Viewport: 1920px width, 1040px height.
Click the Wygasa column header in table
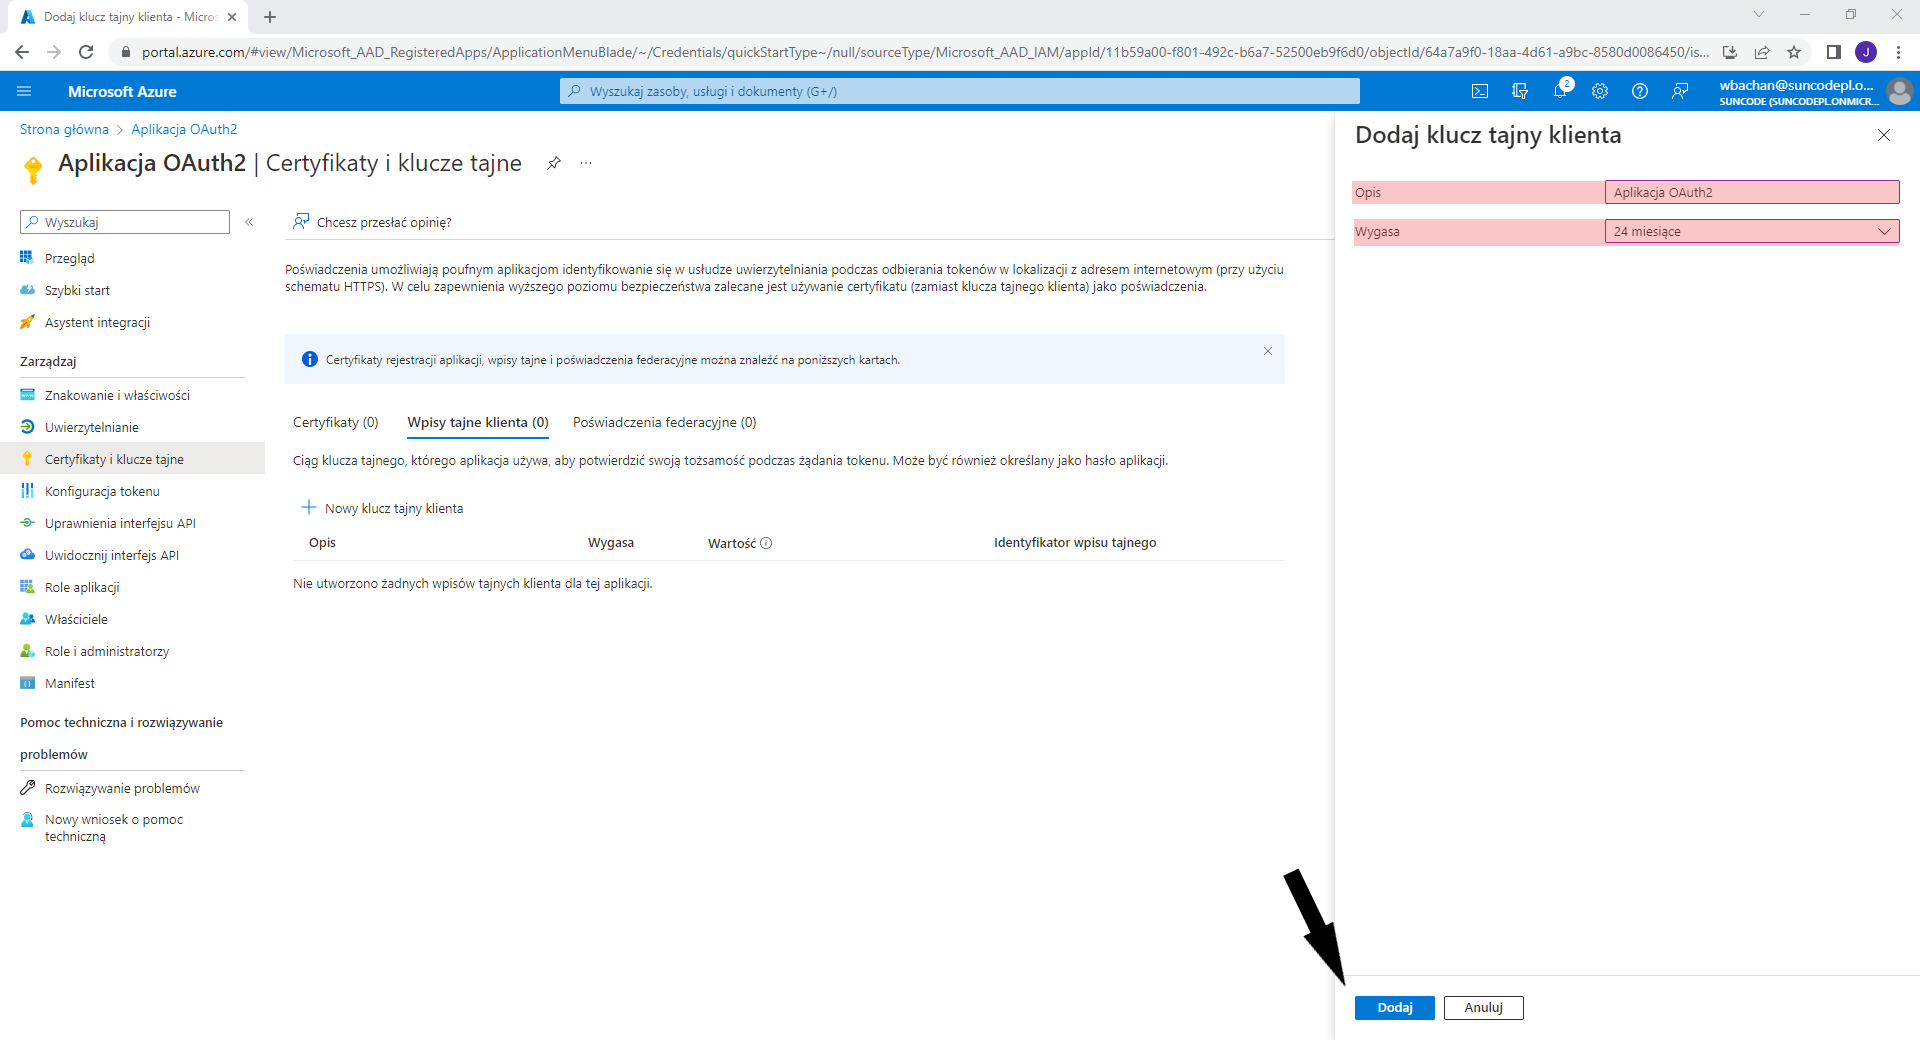[611, 542]
